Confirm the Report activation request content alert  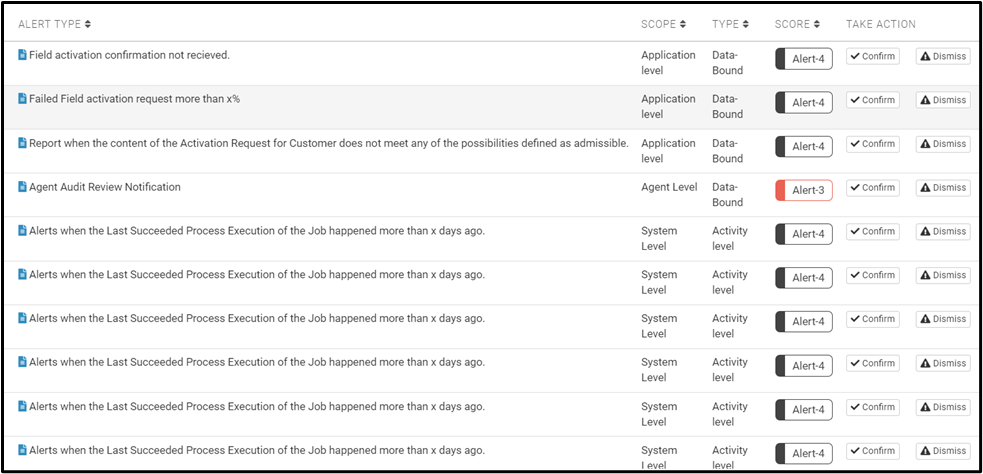point(873,144)
